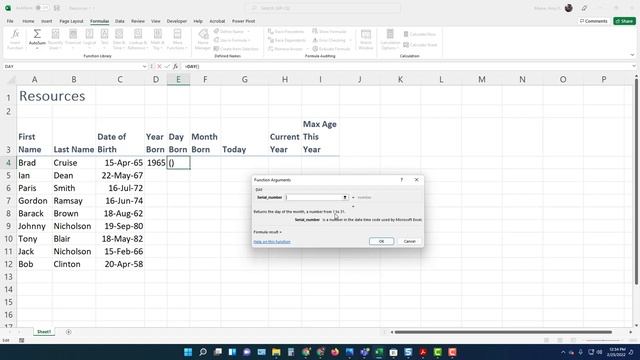
Task: Select cell containing 15-Apr-65
Action: pyautogui.click(x=120, y=162)
